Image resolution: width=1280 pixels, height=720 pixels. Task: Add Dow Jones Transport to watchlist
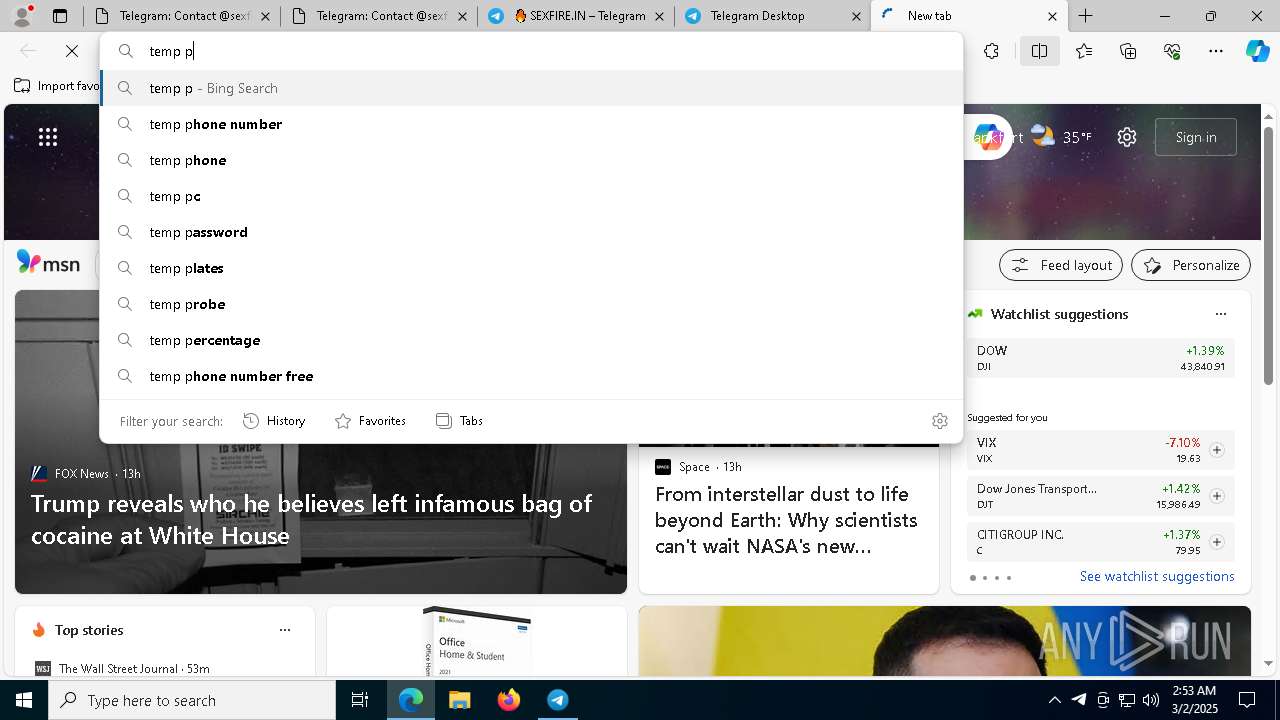click(x=1216, y=496)
